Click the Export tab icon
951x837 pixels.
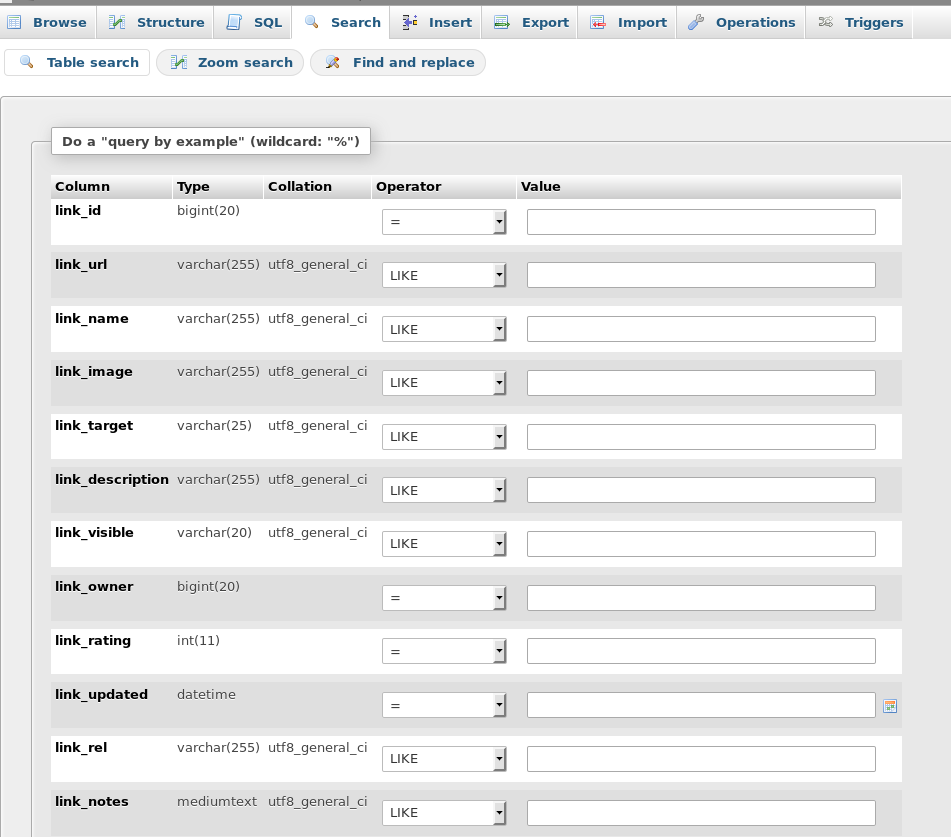(502, 22)
